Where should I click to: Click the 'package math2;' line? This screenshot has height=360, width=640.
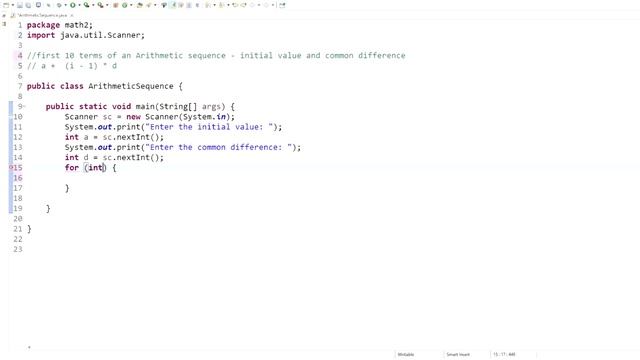point(60,25)
